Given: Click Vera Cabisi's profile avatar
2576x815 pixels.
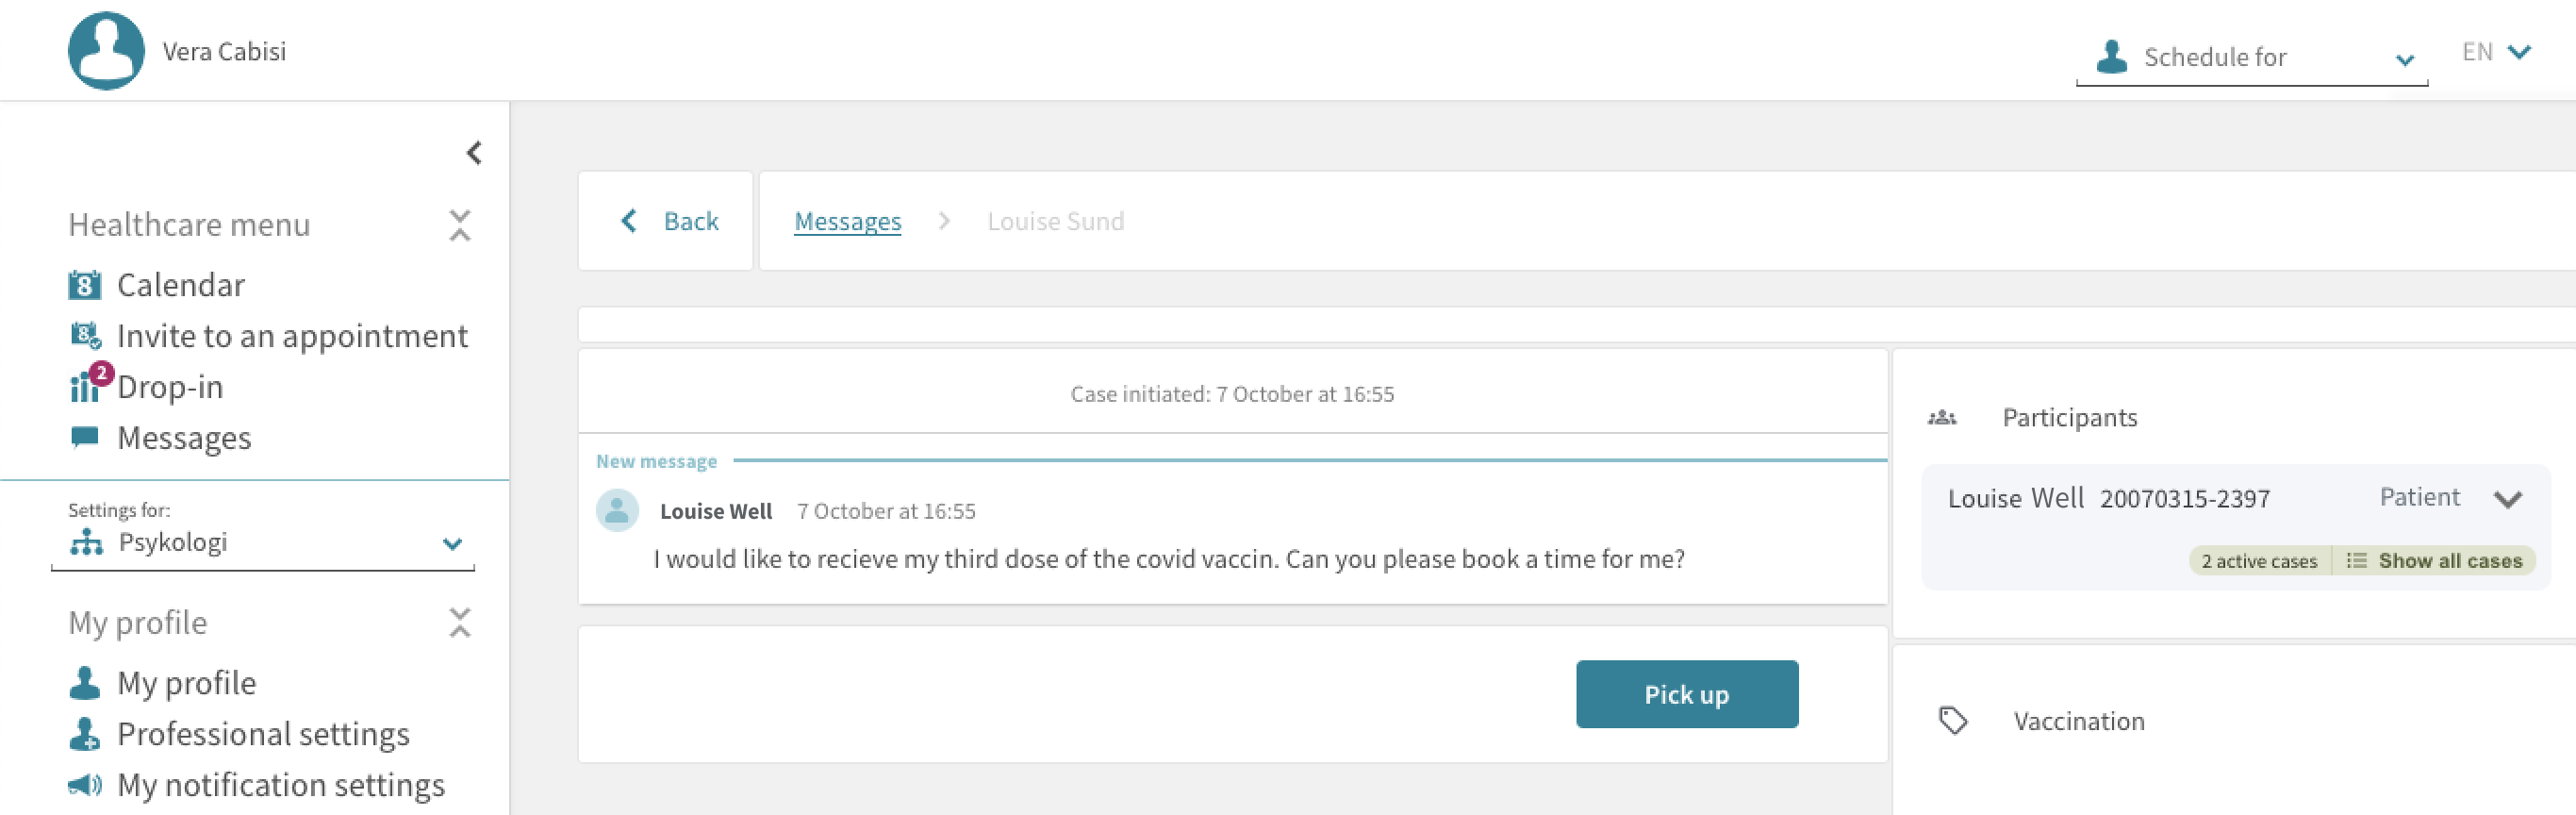Looking at the screenshot, I should pos(106,51).
